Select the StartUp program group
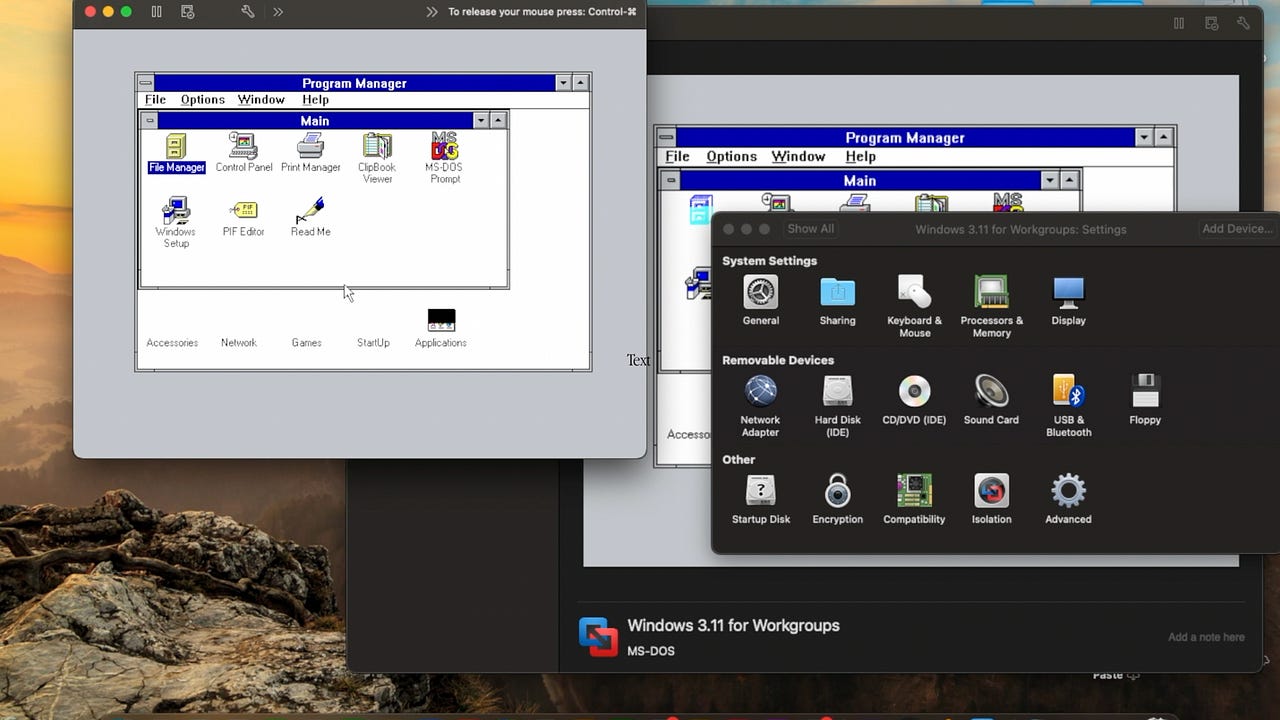The width and height of the screenshot is (1280, 720). pyautogui.click(x=373, y=342)
